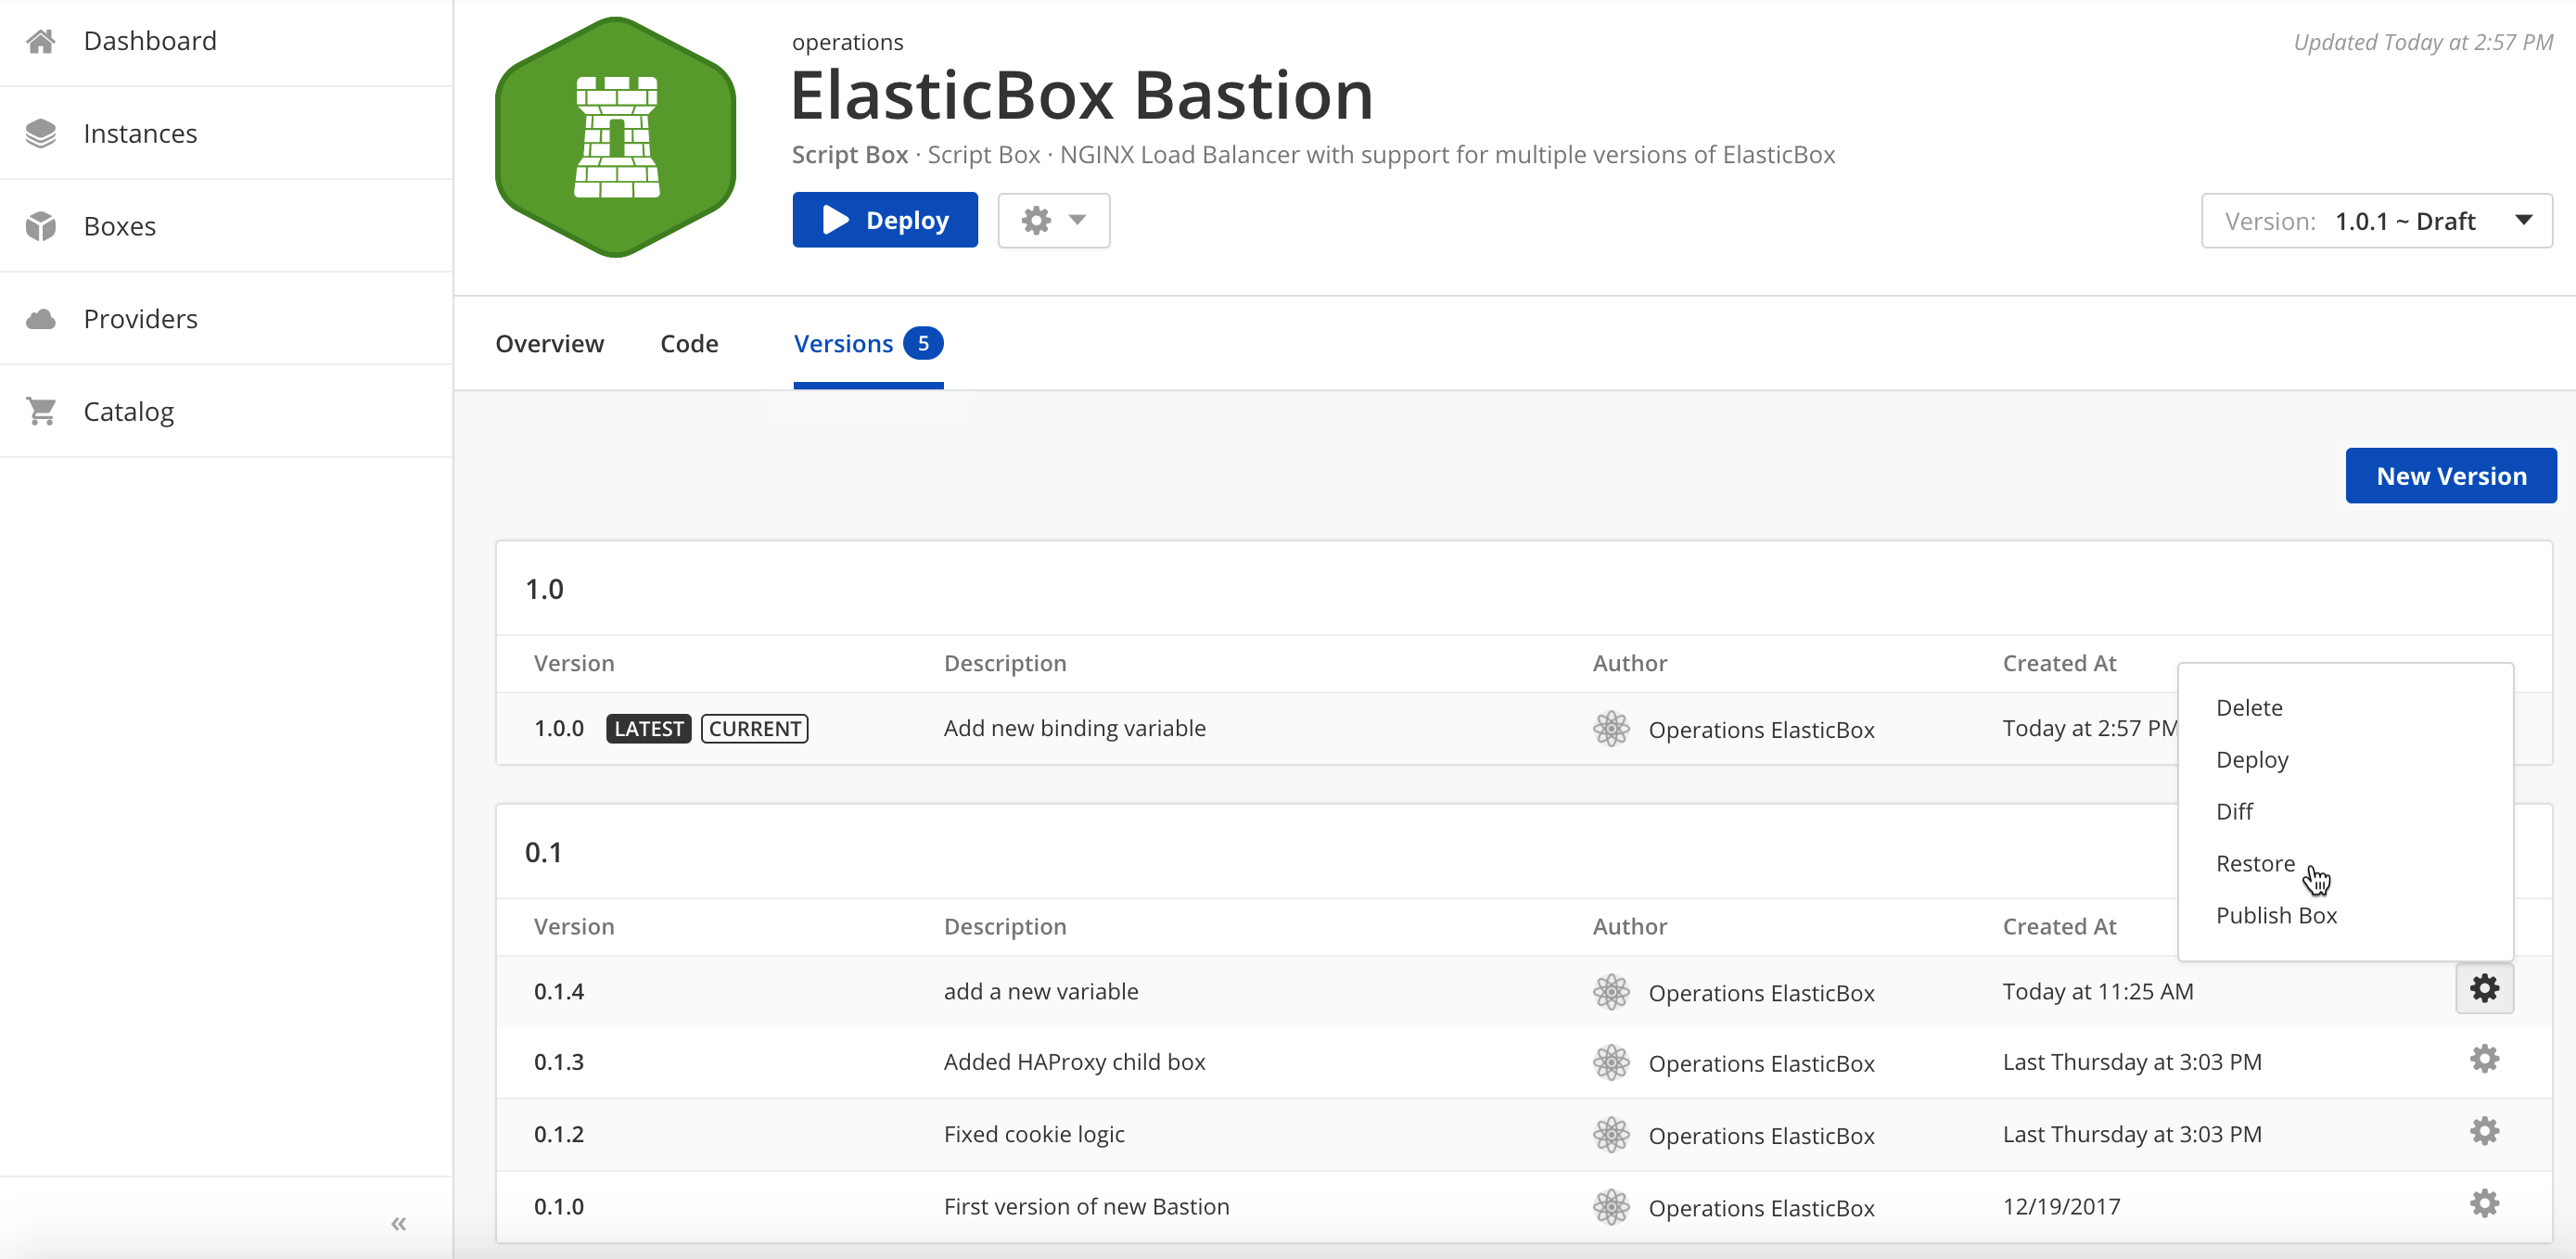Click 'Fixed cookie logic' description

1034,1134
